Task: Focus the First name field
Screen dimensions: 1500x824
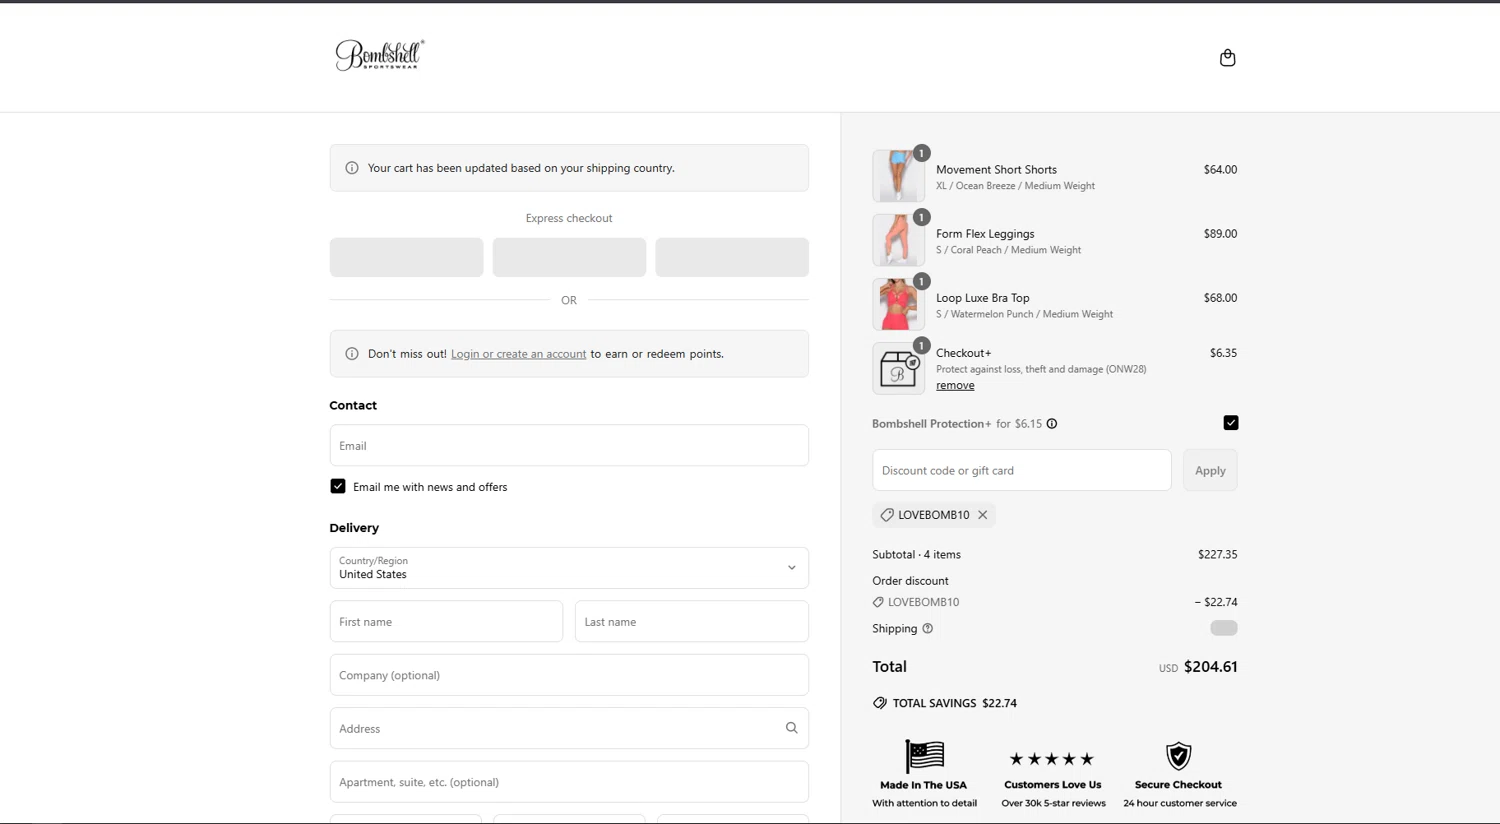Action: pyautogui.click(x=446, y=621)
